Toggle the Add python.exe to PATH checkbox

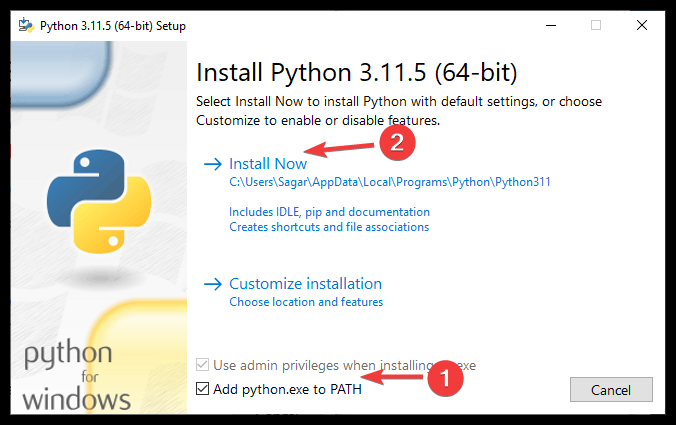(203, 389)
